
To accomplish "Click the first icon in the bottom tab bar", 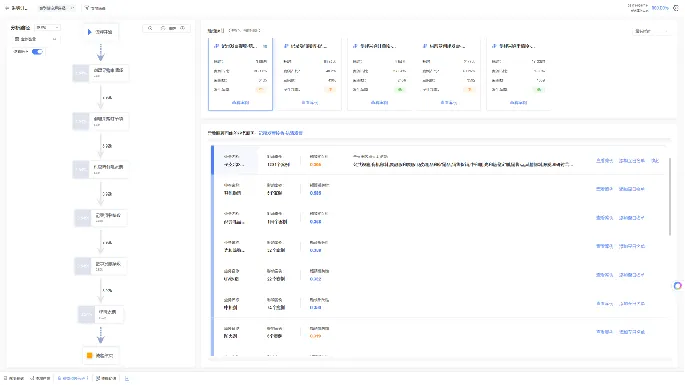I will pyautogui.click(x=6, y=378).
